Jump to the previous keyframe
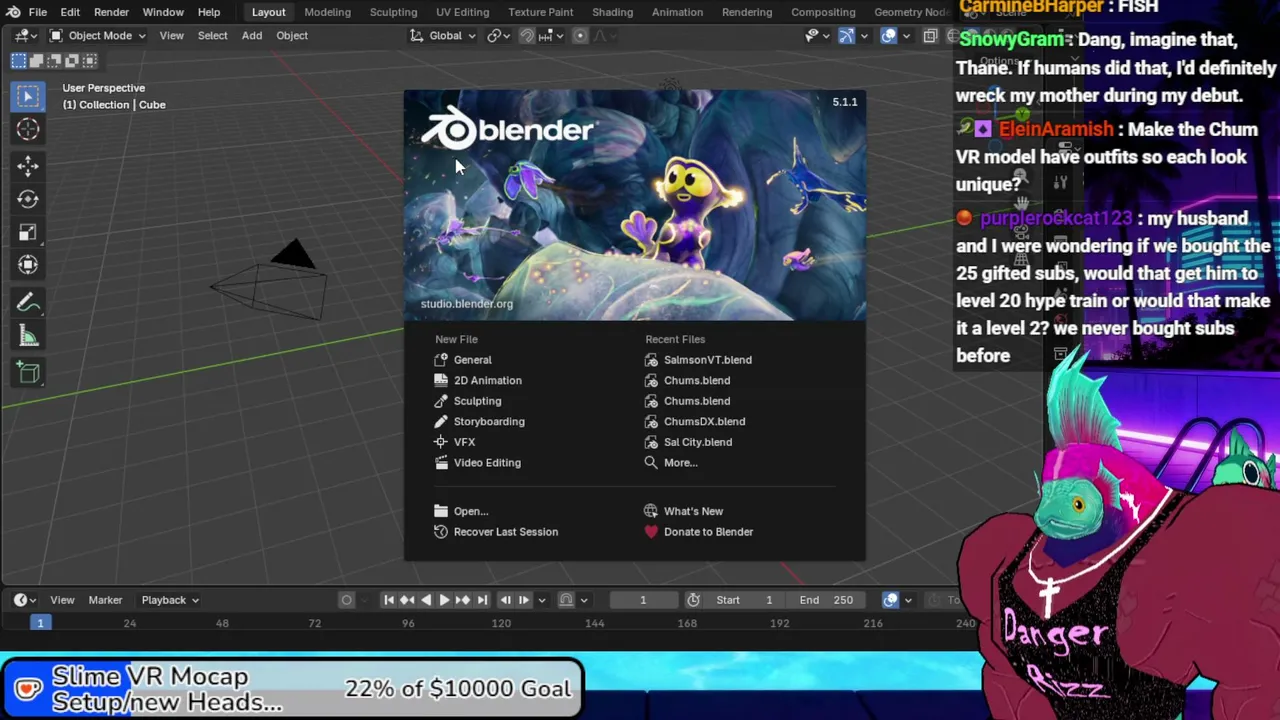1280x720 pixels. (407, 600)
